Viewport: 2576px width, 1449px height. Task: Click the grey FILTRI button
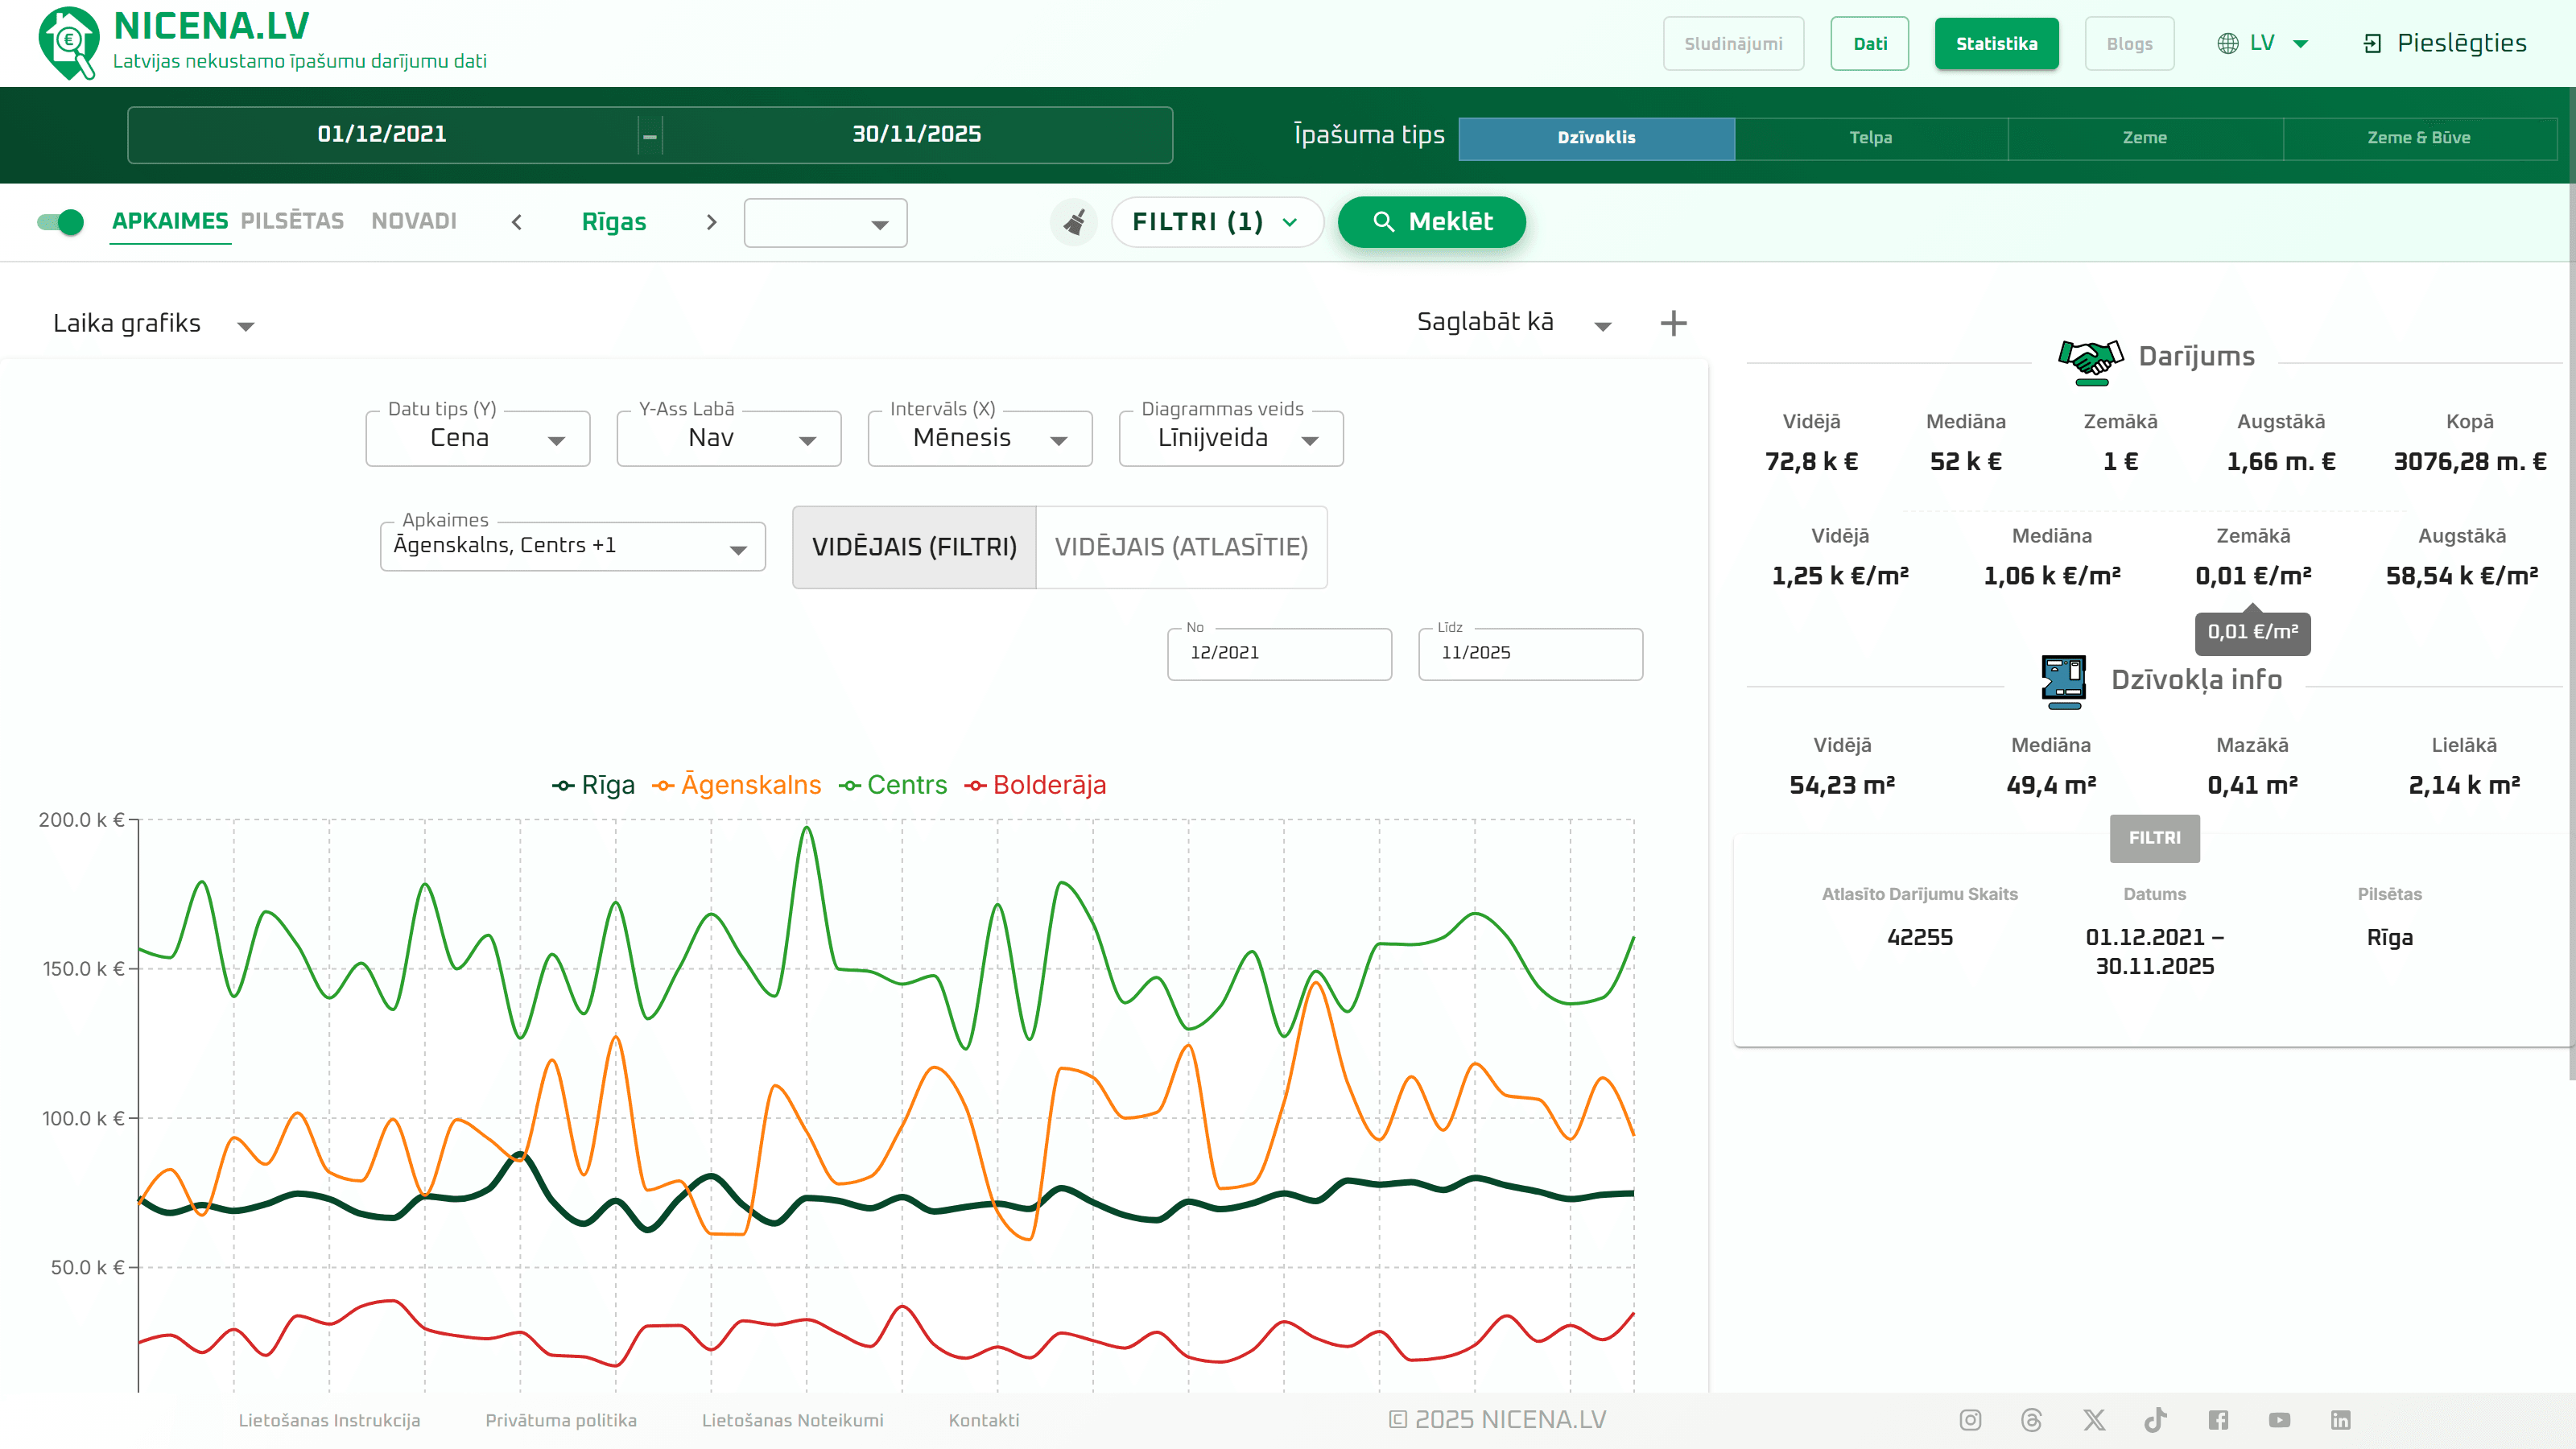(2154, 838)
